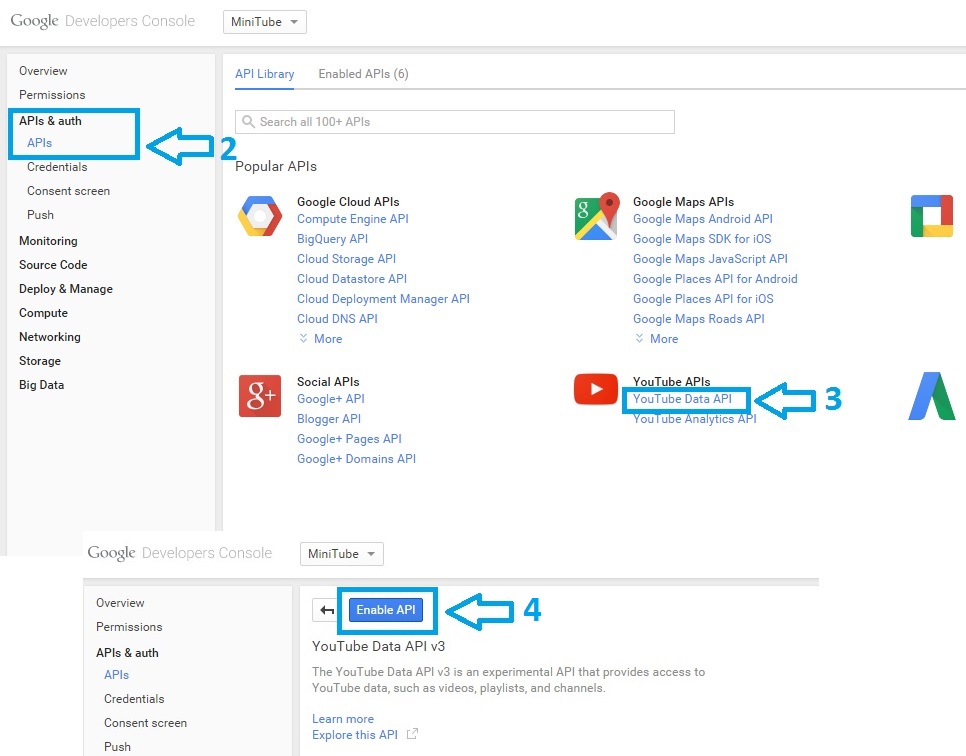Open the Cloud DNS API link
The width and height of the screenshot is (966, 756).
pos(337,319)
